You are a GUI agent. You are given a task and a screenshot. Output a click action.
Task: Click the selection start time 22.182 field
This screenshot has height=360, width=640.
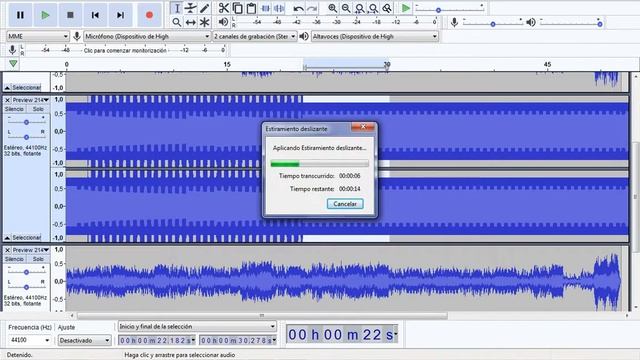(x=157, y=340)
